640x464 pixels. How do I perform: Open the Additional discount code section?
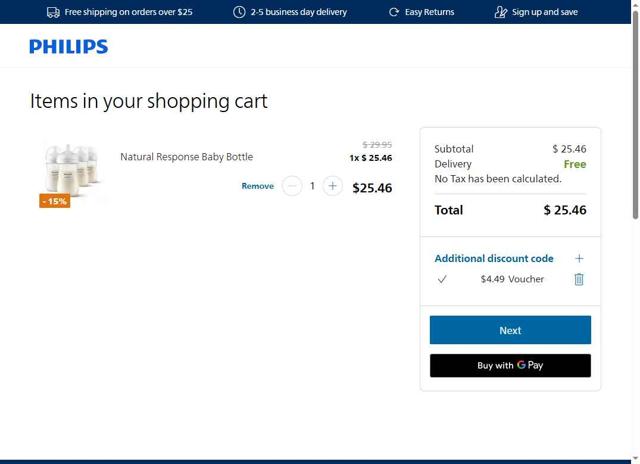pyautogui.click(x=494, y=258)
